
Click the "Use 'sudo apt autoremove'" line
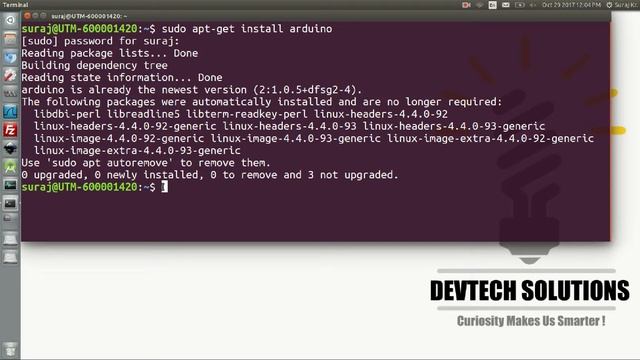[x=146, y=162]
